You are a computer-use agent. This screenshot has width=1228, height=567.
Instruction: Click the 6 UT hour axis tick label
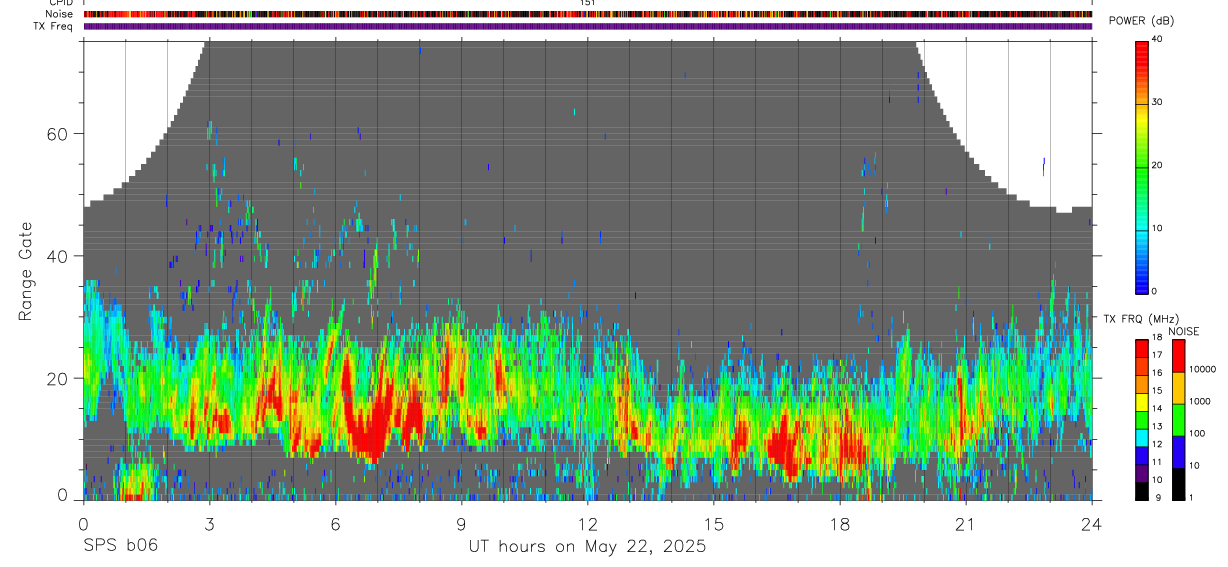coord(335,524)
